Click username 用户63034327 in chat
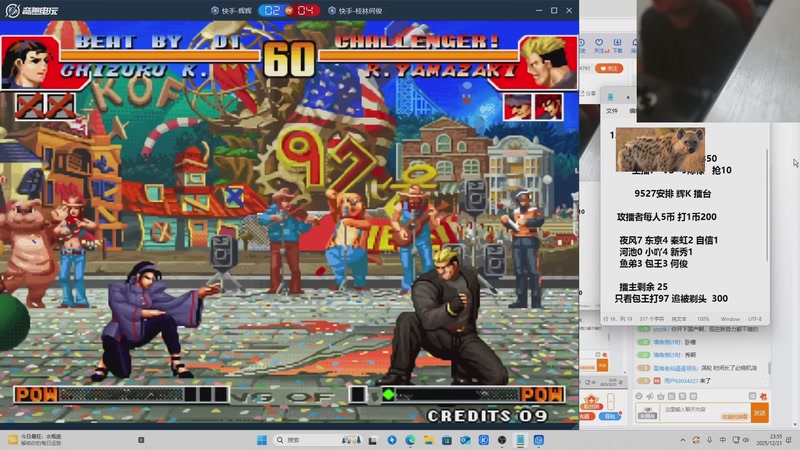The image size is (800, 450). click(x=681, y=381)
